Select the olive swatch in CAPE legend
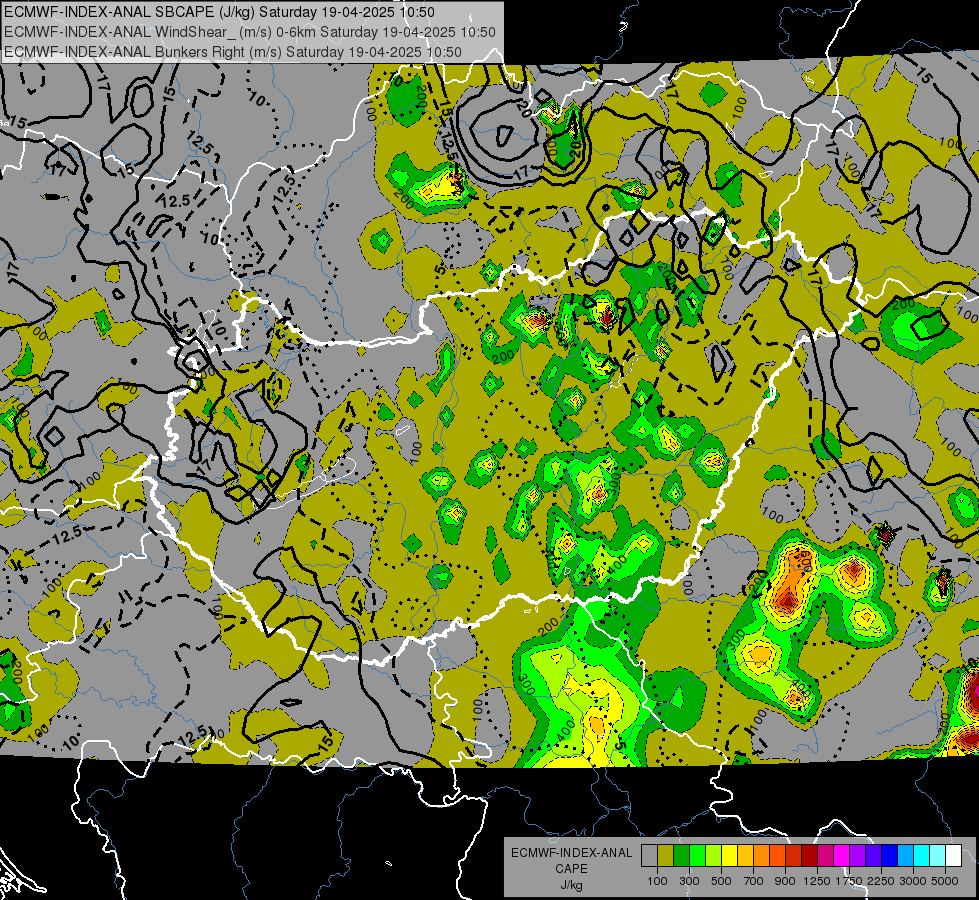Image resolution: width=979 pixels, height=900 pixels. (666, 856)
